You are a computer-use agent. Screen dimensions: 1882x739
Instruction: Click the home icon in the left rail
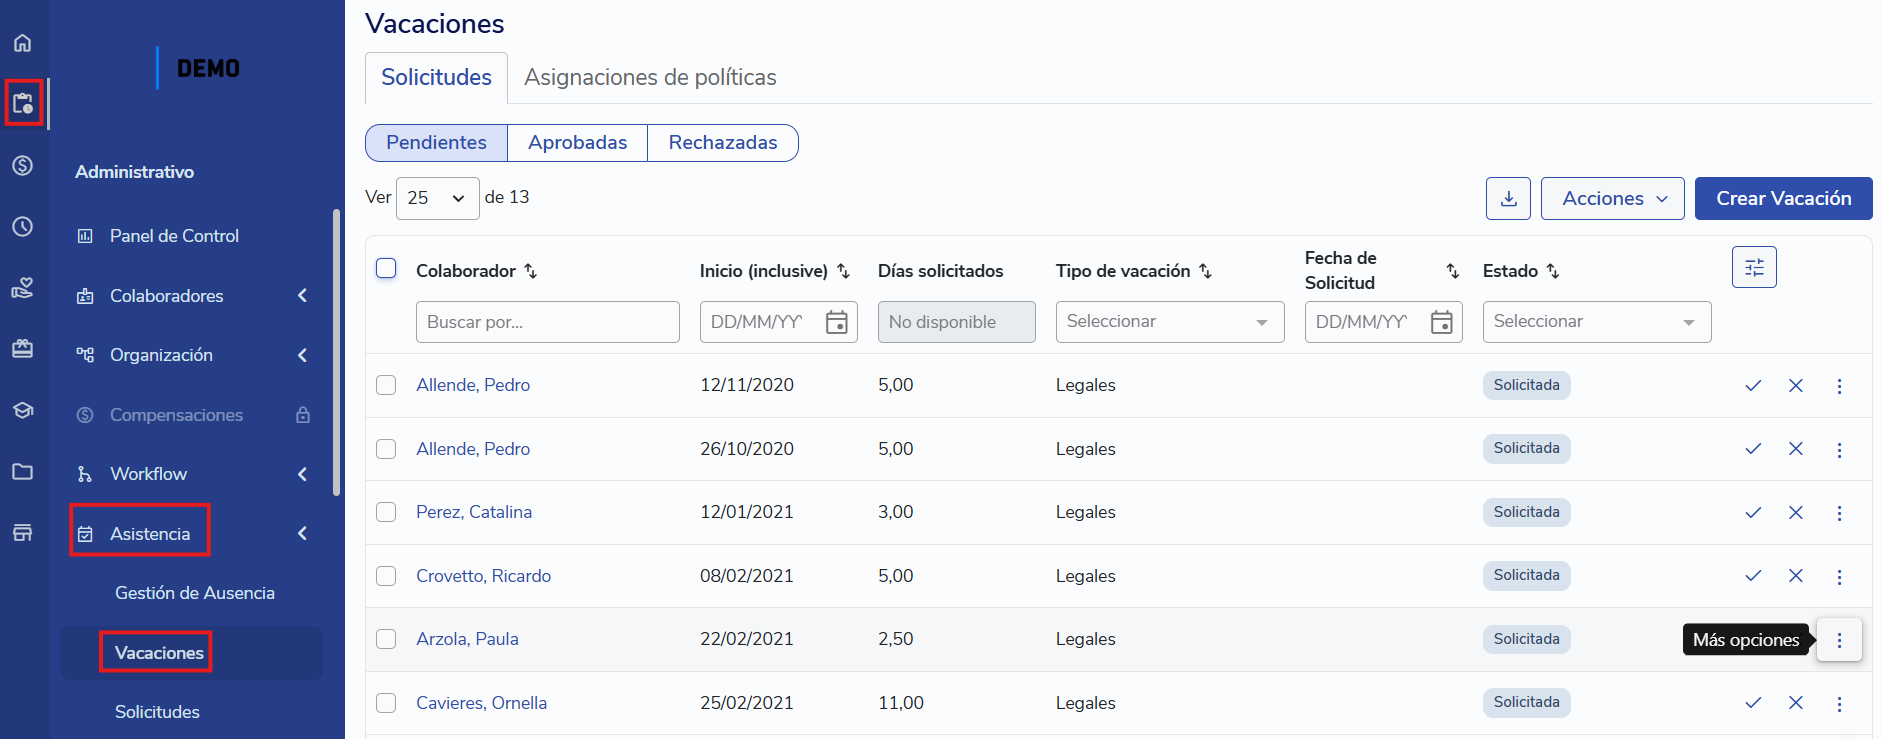click(x=22, y=43)
